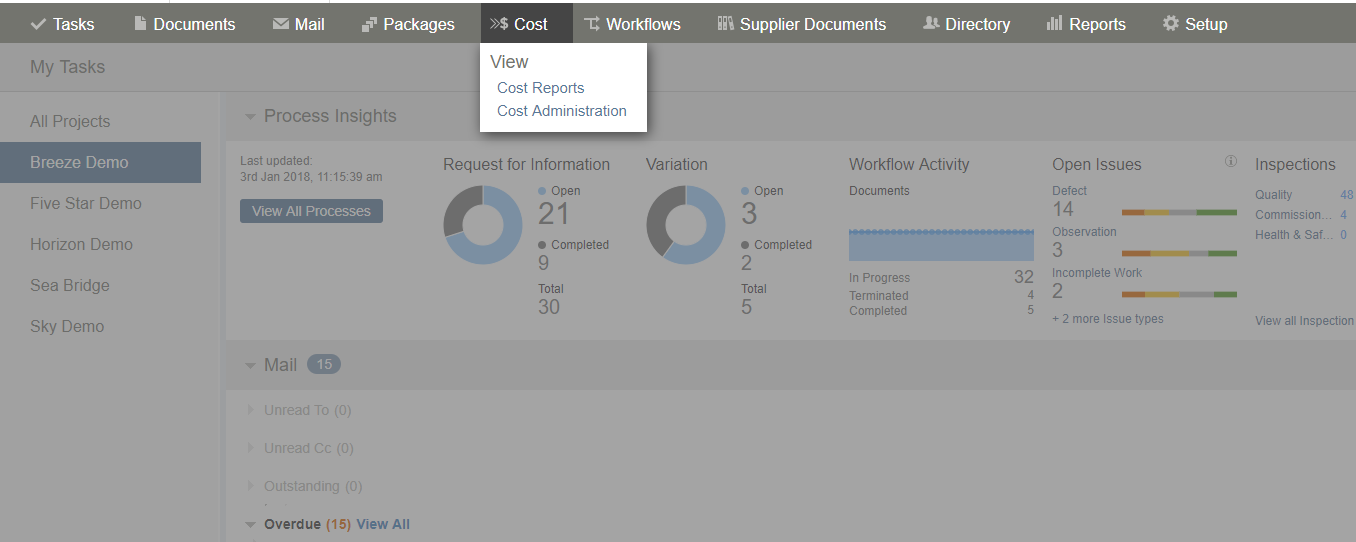Click the Workflow Activity documents chart

point(941,244)
